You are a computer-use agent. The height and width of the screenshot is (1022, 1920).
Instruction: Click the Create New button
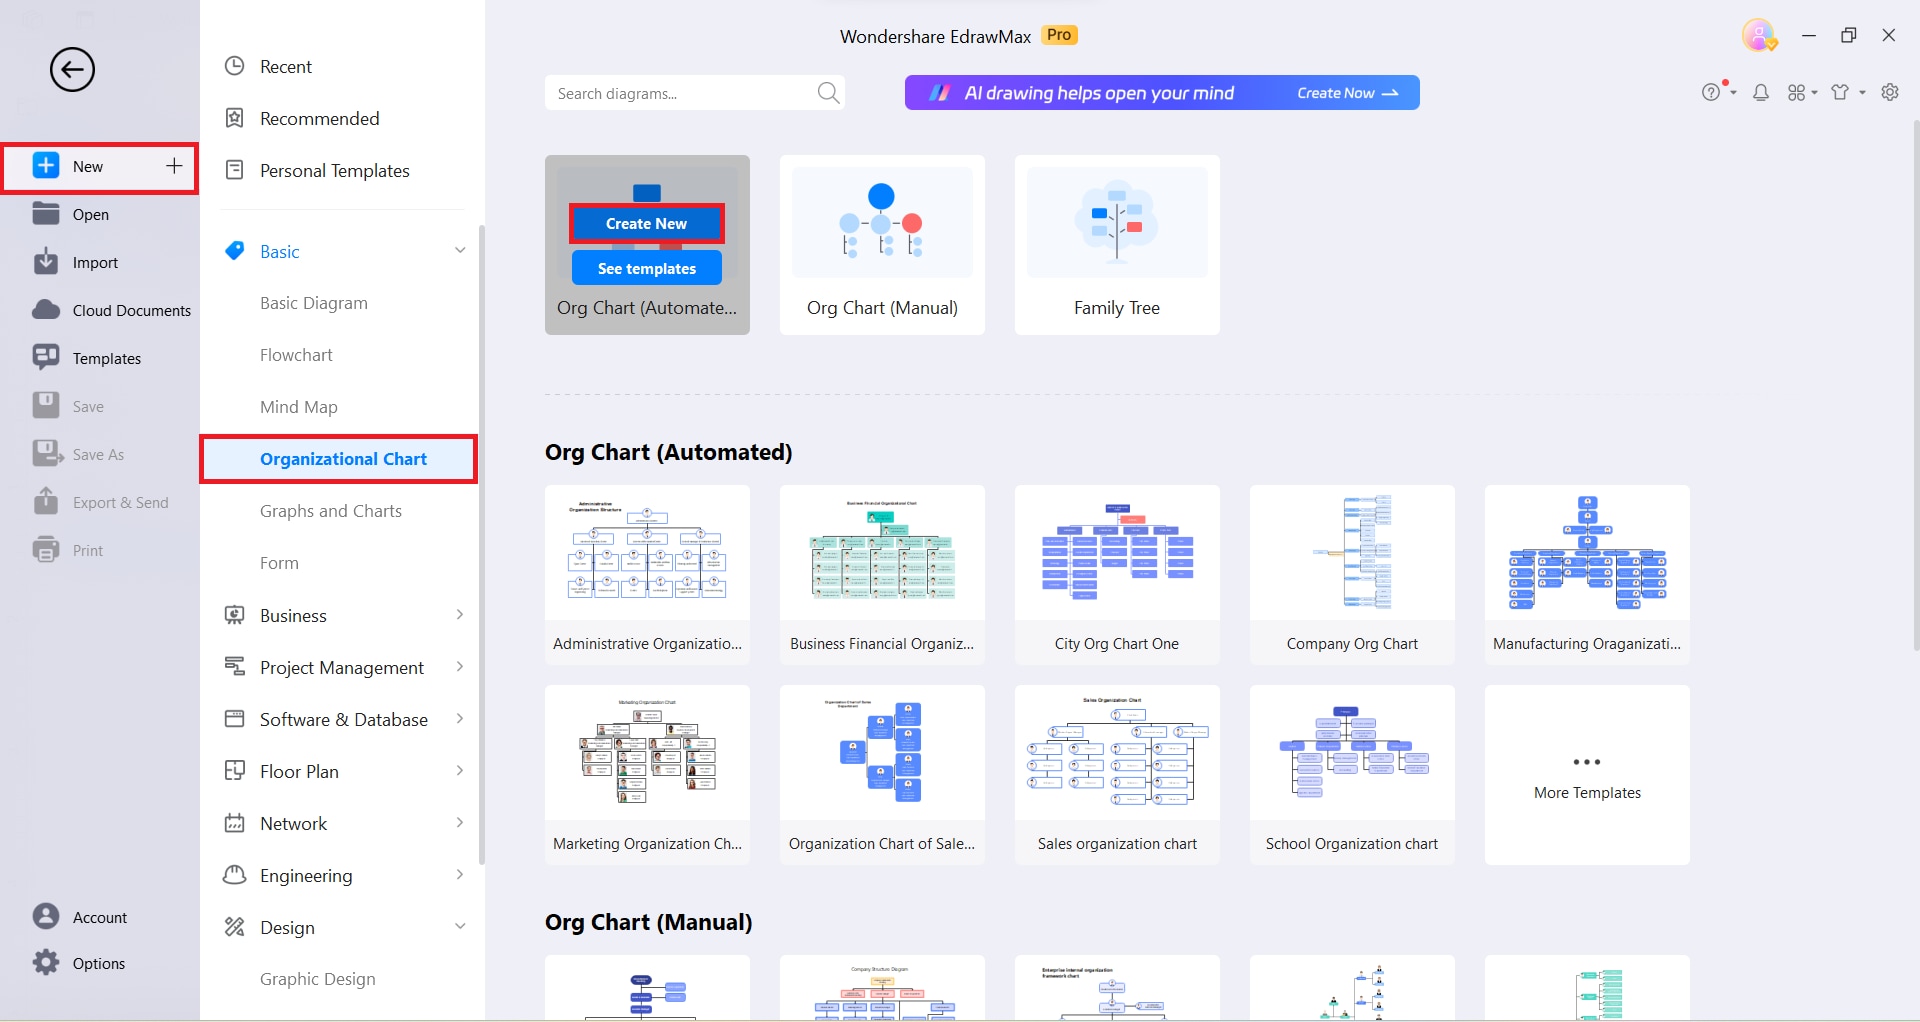tap(647, 224)
